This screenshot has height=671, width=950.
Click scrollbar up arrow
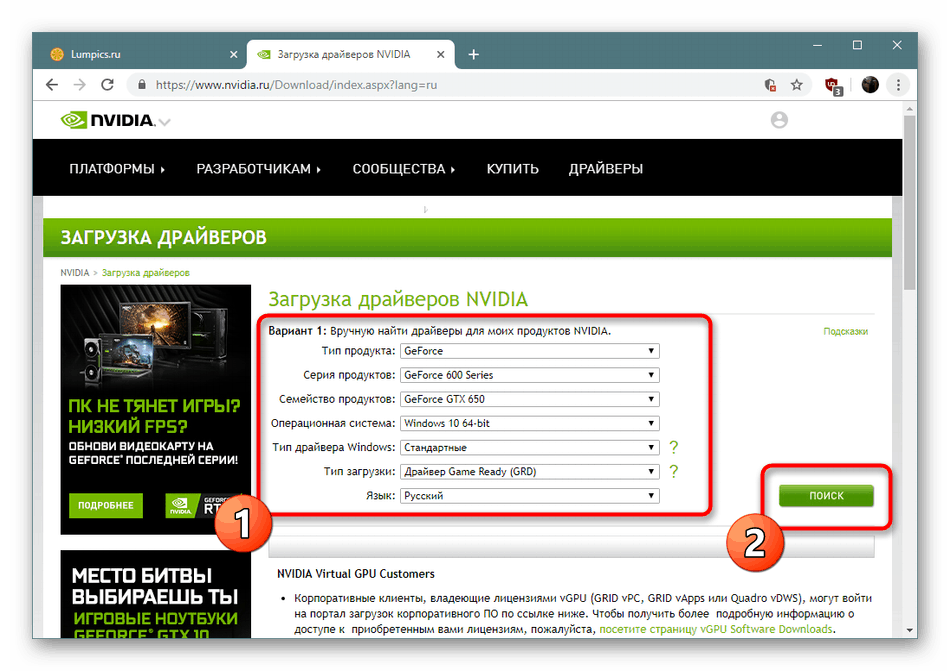coord(909,109)
